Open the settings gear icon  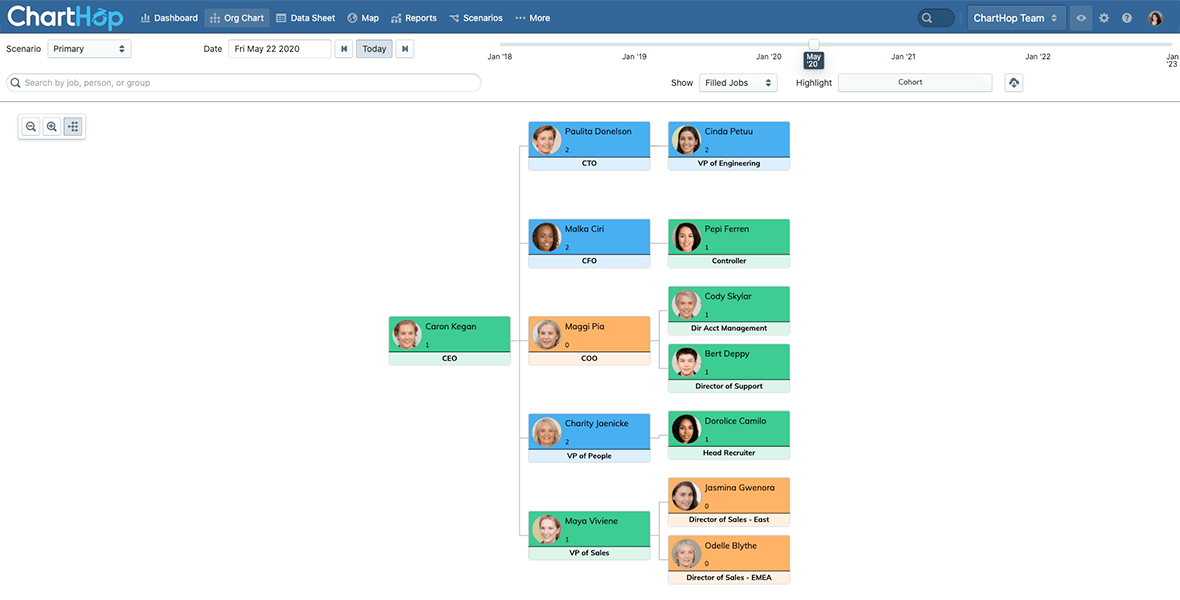point(1104,18)
